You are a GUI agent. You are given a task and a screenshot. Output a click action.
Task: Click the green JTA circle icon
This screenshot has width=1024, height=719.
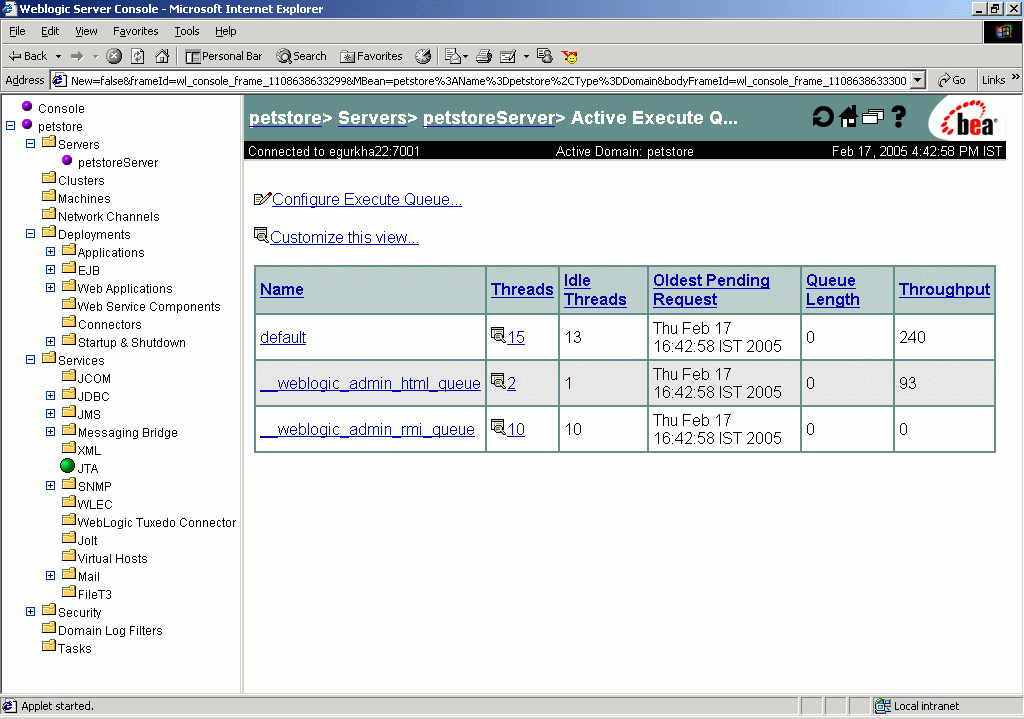click(x=67, y=466)
